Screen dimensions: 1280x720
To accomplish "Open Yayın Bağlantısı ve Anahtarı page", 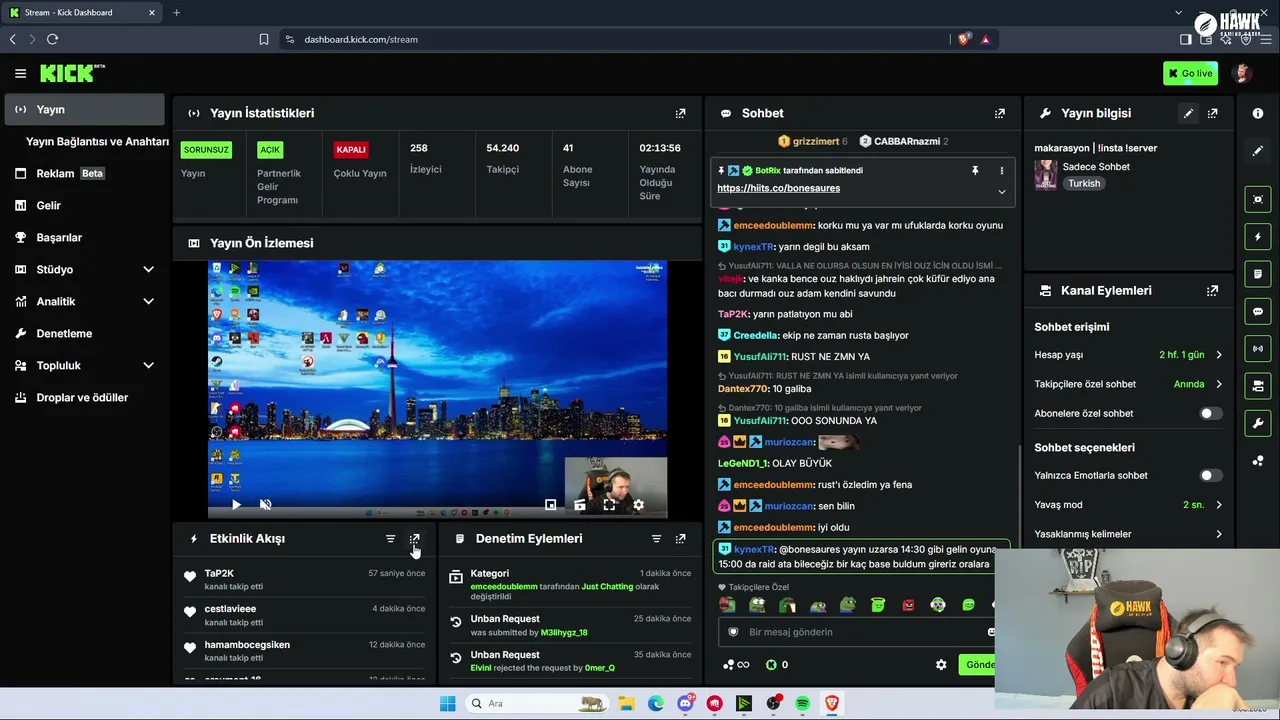I will click(x=97, y=141).
